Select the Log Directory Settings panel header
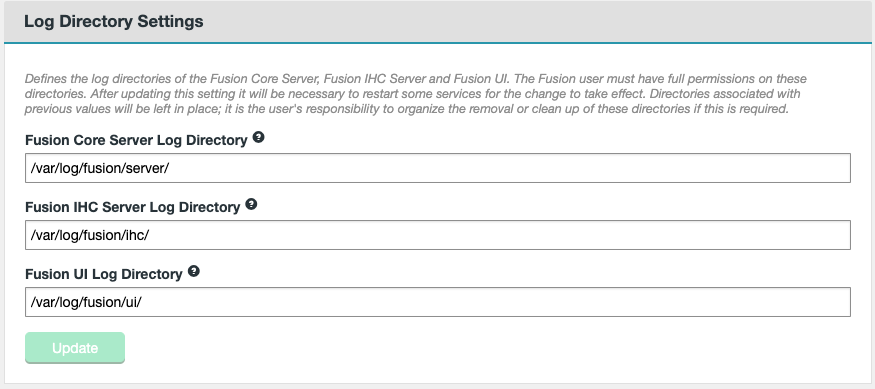Viewport: 875px width, 389px height. (438, 22)
